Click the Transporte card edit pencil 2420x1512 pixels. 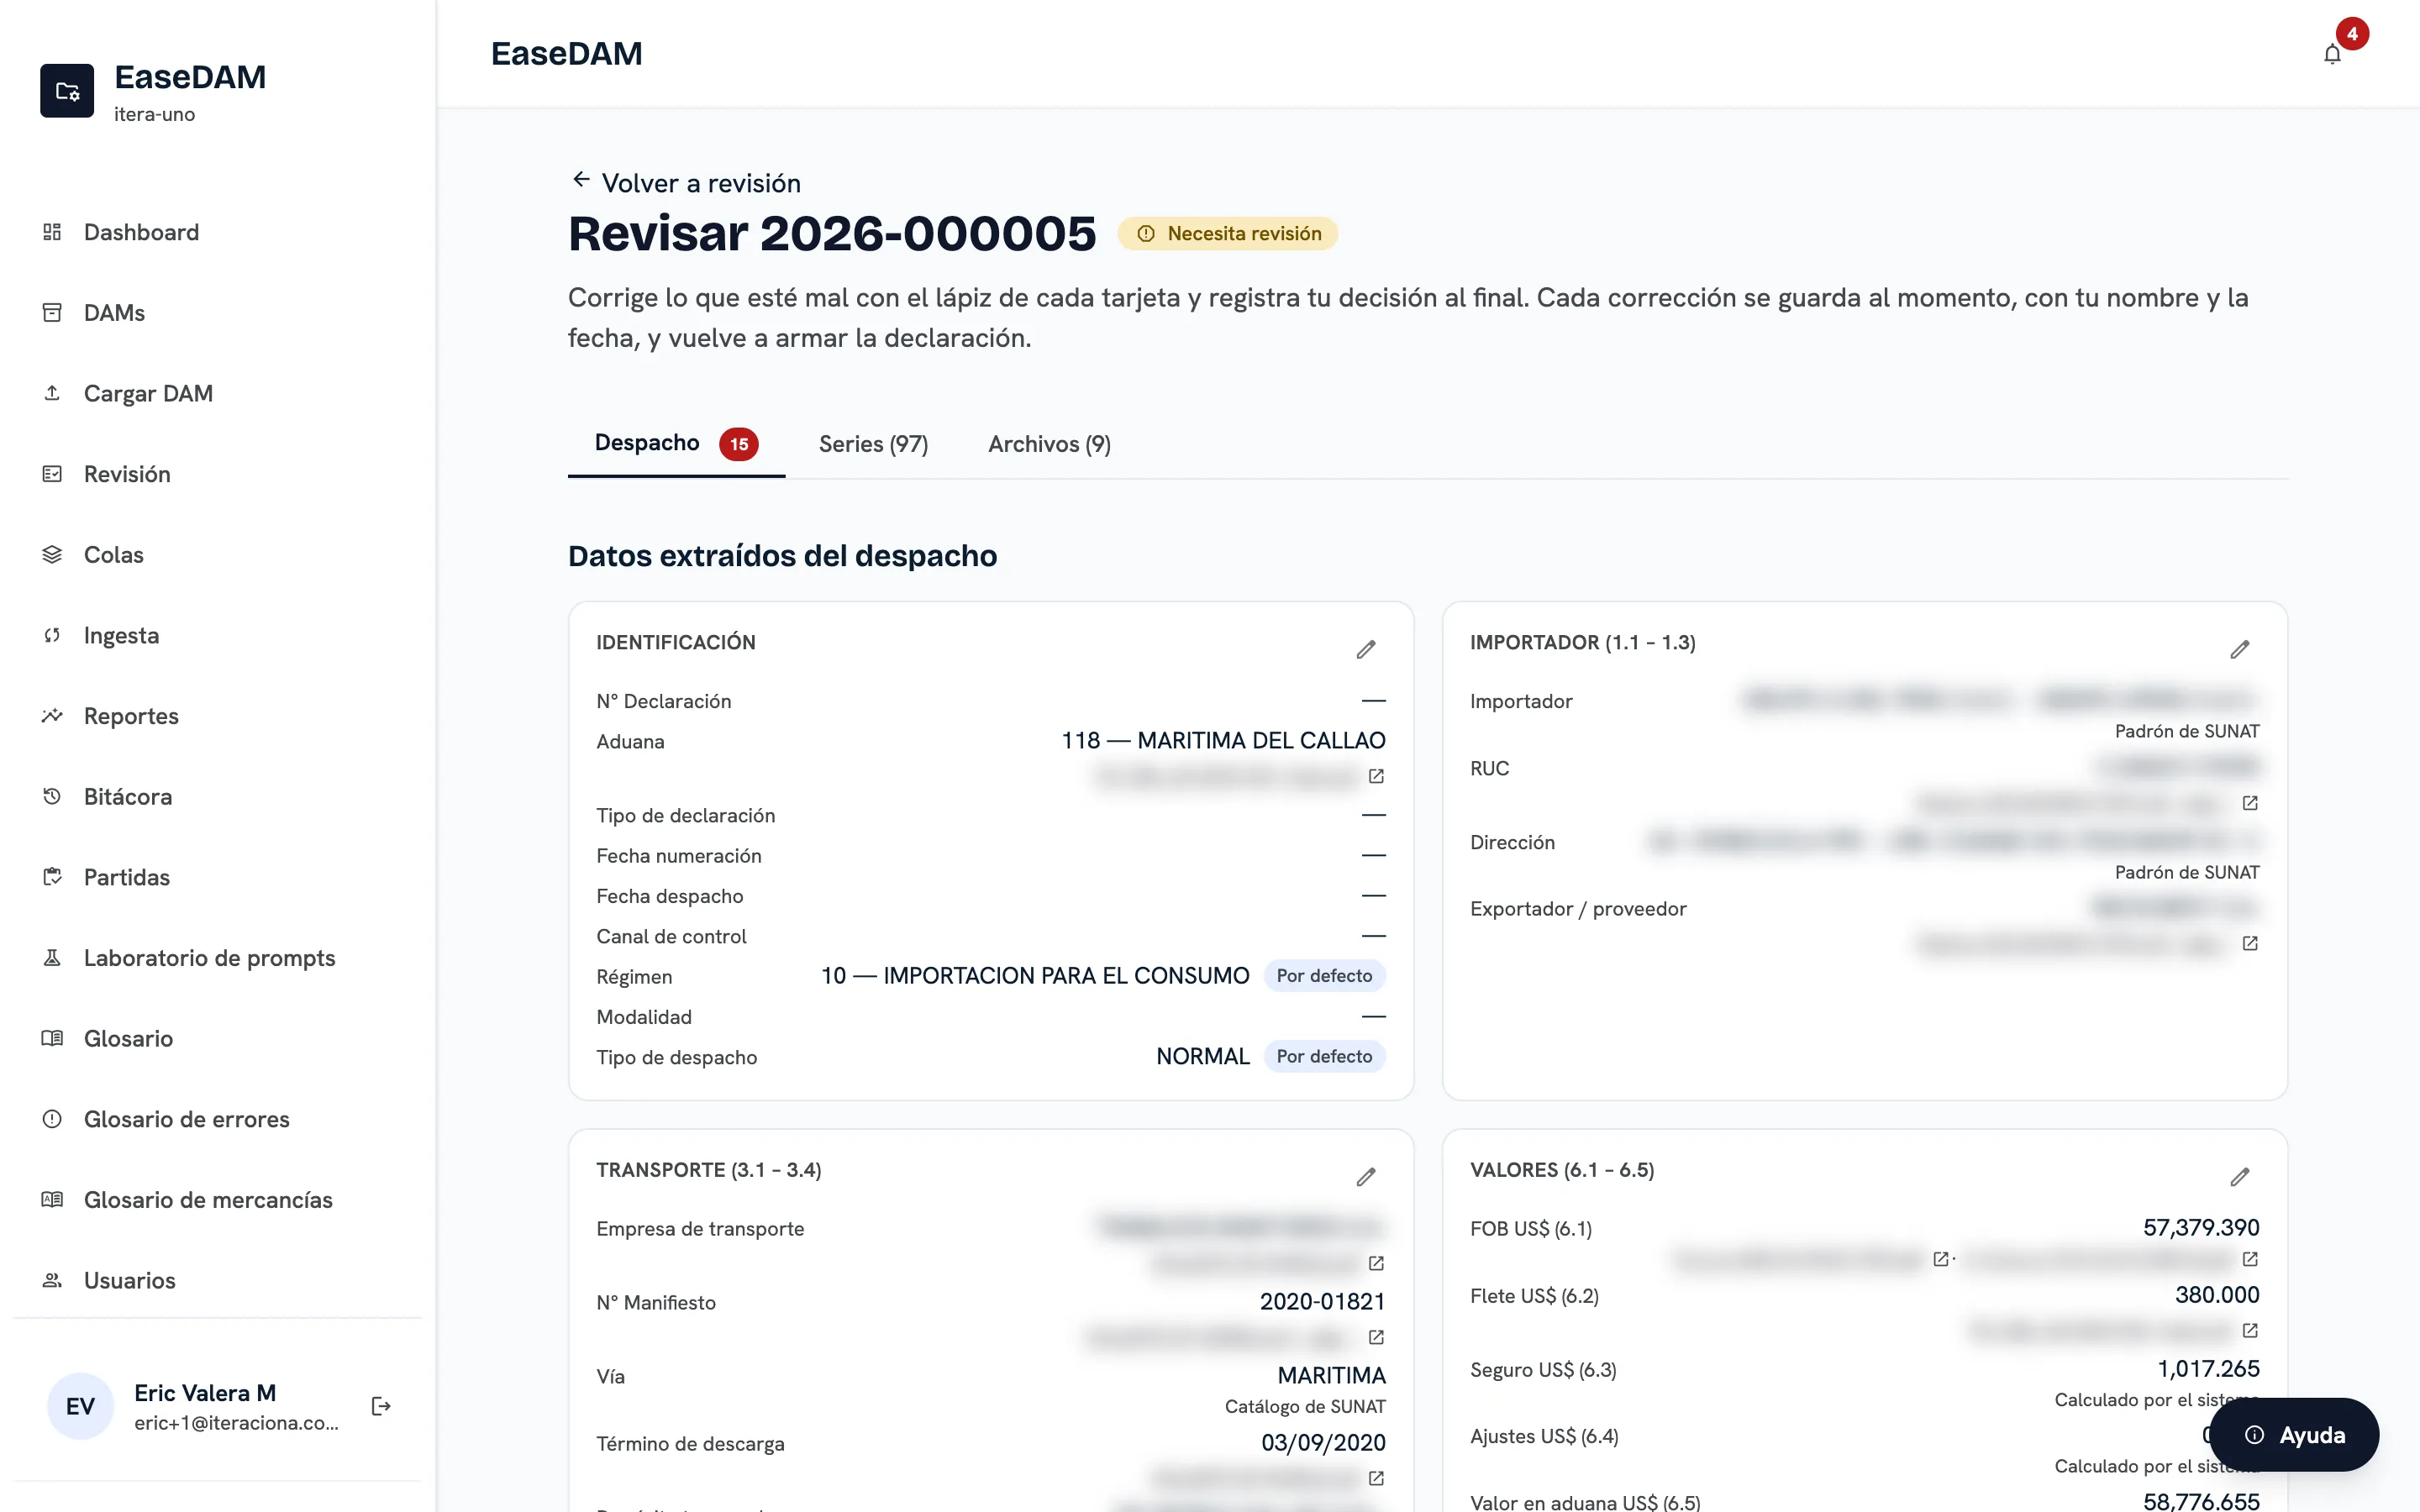point(1366,1177)
